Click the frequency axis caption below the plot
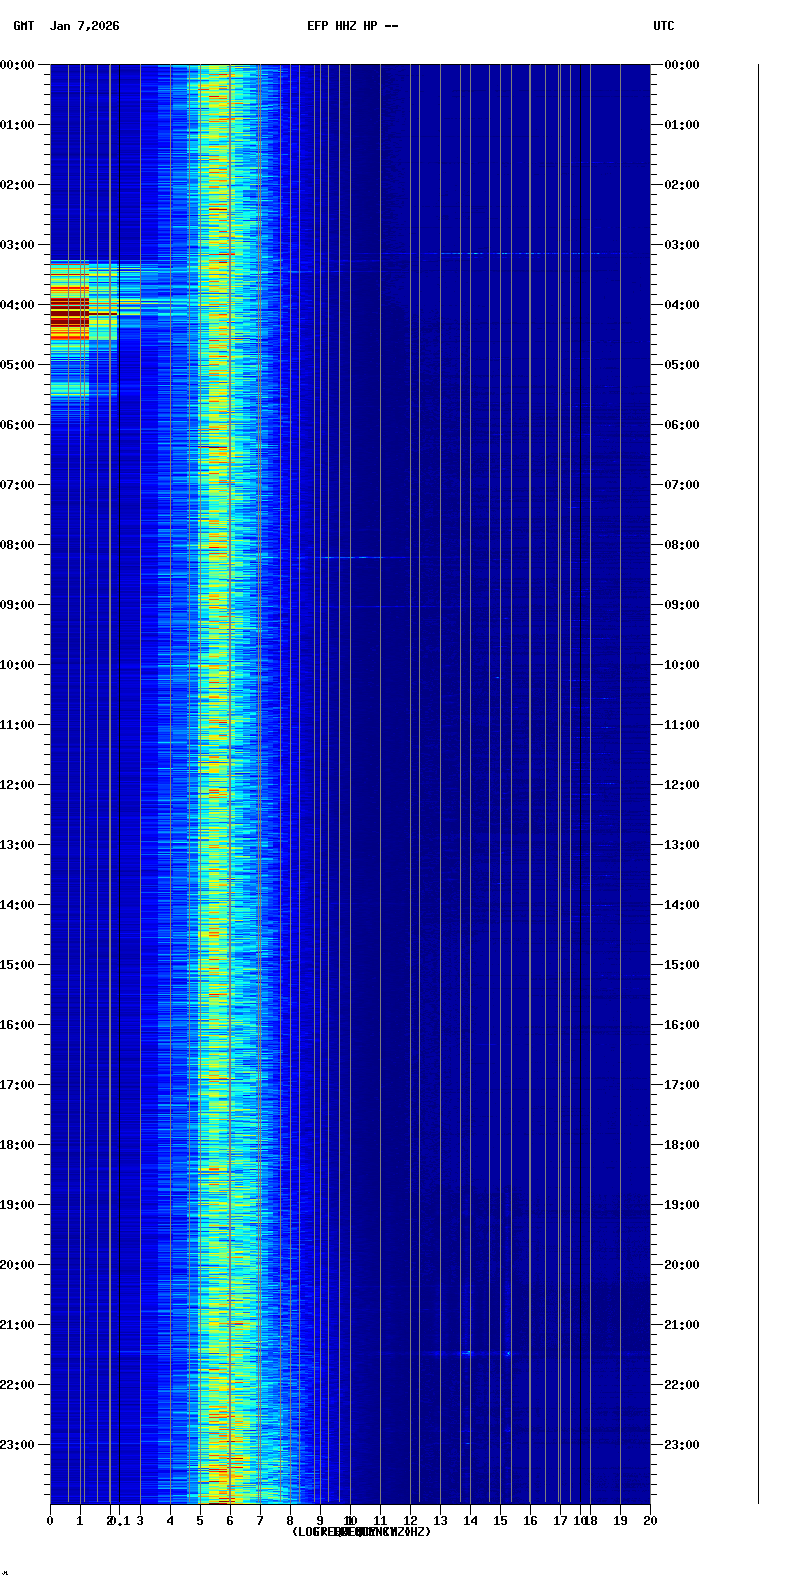Screen dimensions: 802x1584 [x=361, y=1532]
